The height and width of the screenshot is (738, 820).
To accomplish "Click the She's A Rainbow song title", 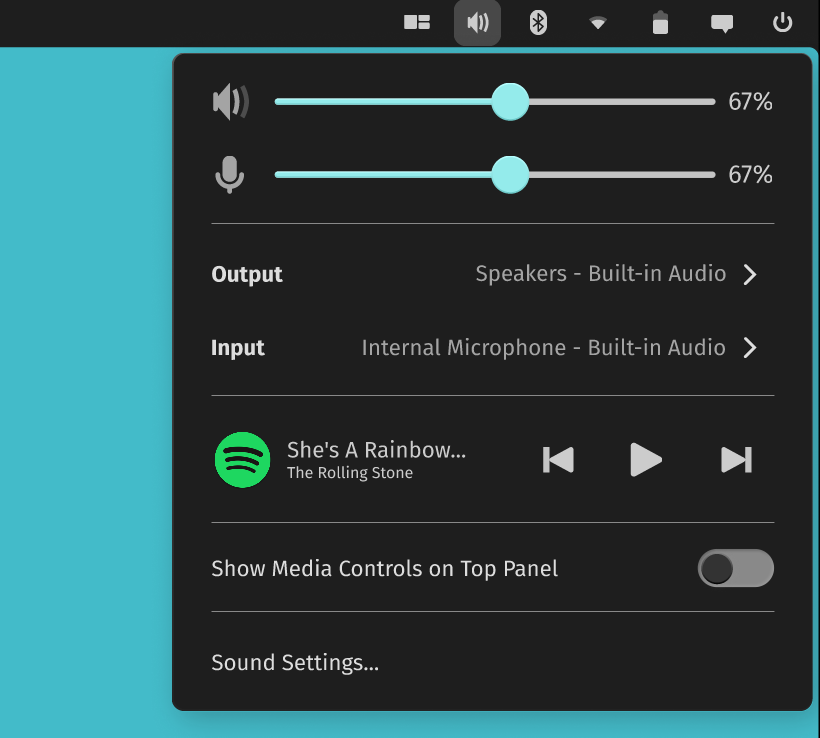I will (x=376, y=450).
